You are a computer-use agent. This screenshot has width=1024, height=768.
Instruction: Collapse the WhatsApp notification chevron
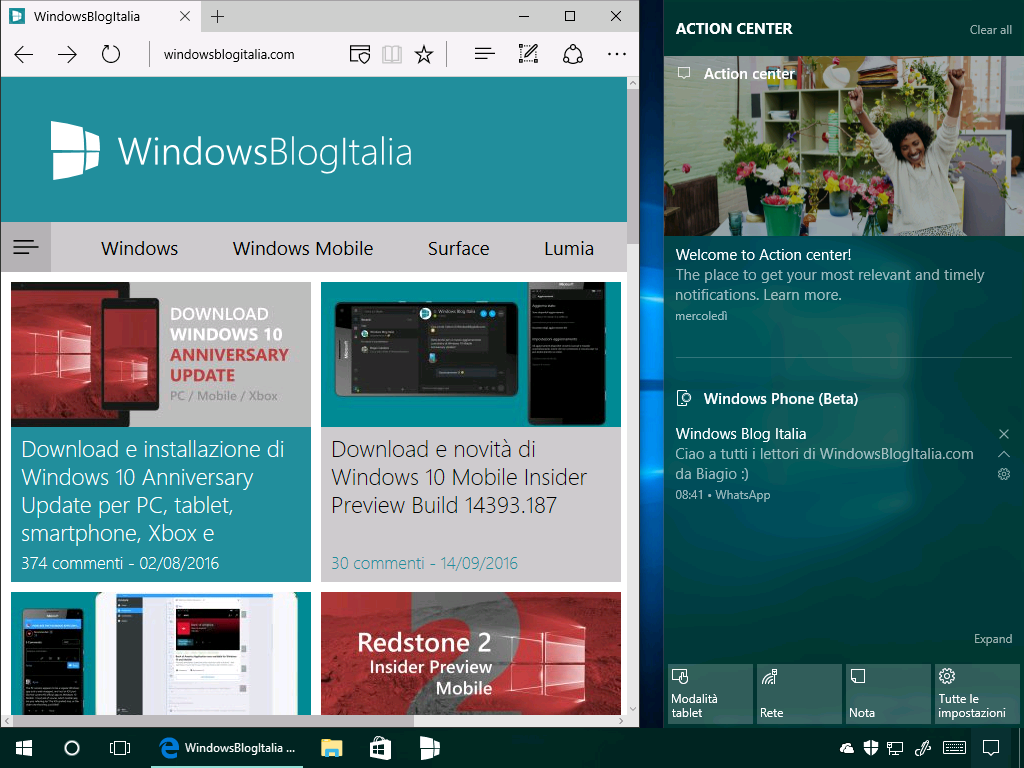click(x=1004, y=454)
